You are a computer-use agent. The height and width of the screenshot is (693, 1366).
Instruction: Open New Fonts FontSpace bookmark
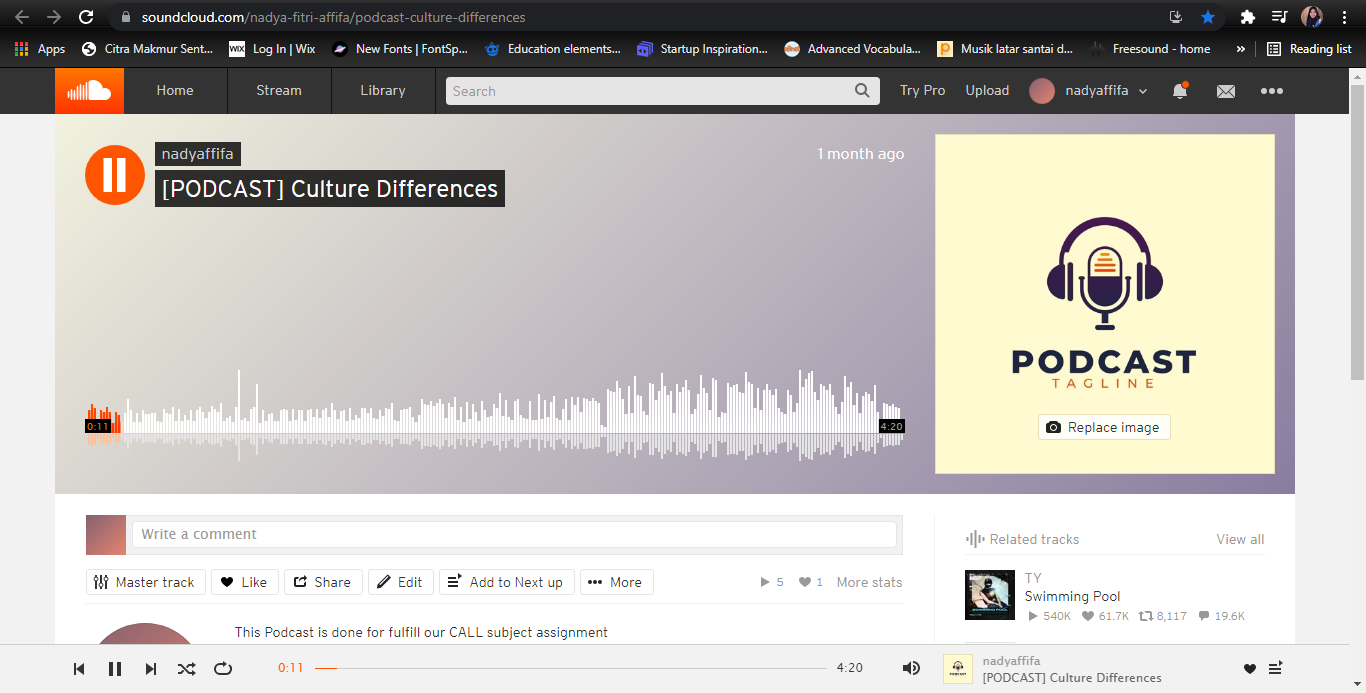400,48
